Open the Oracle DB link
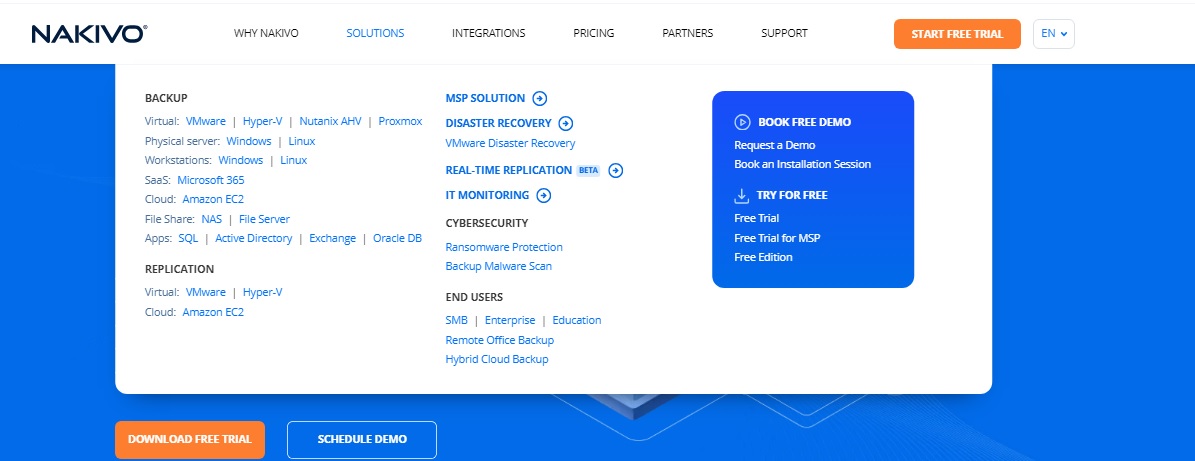This screenshot has height=461, width=1195. click(397, 239)
